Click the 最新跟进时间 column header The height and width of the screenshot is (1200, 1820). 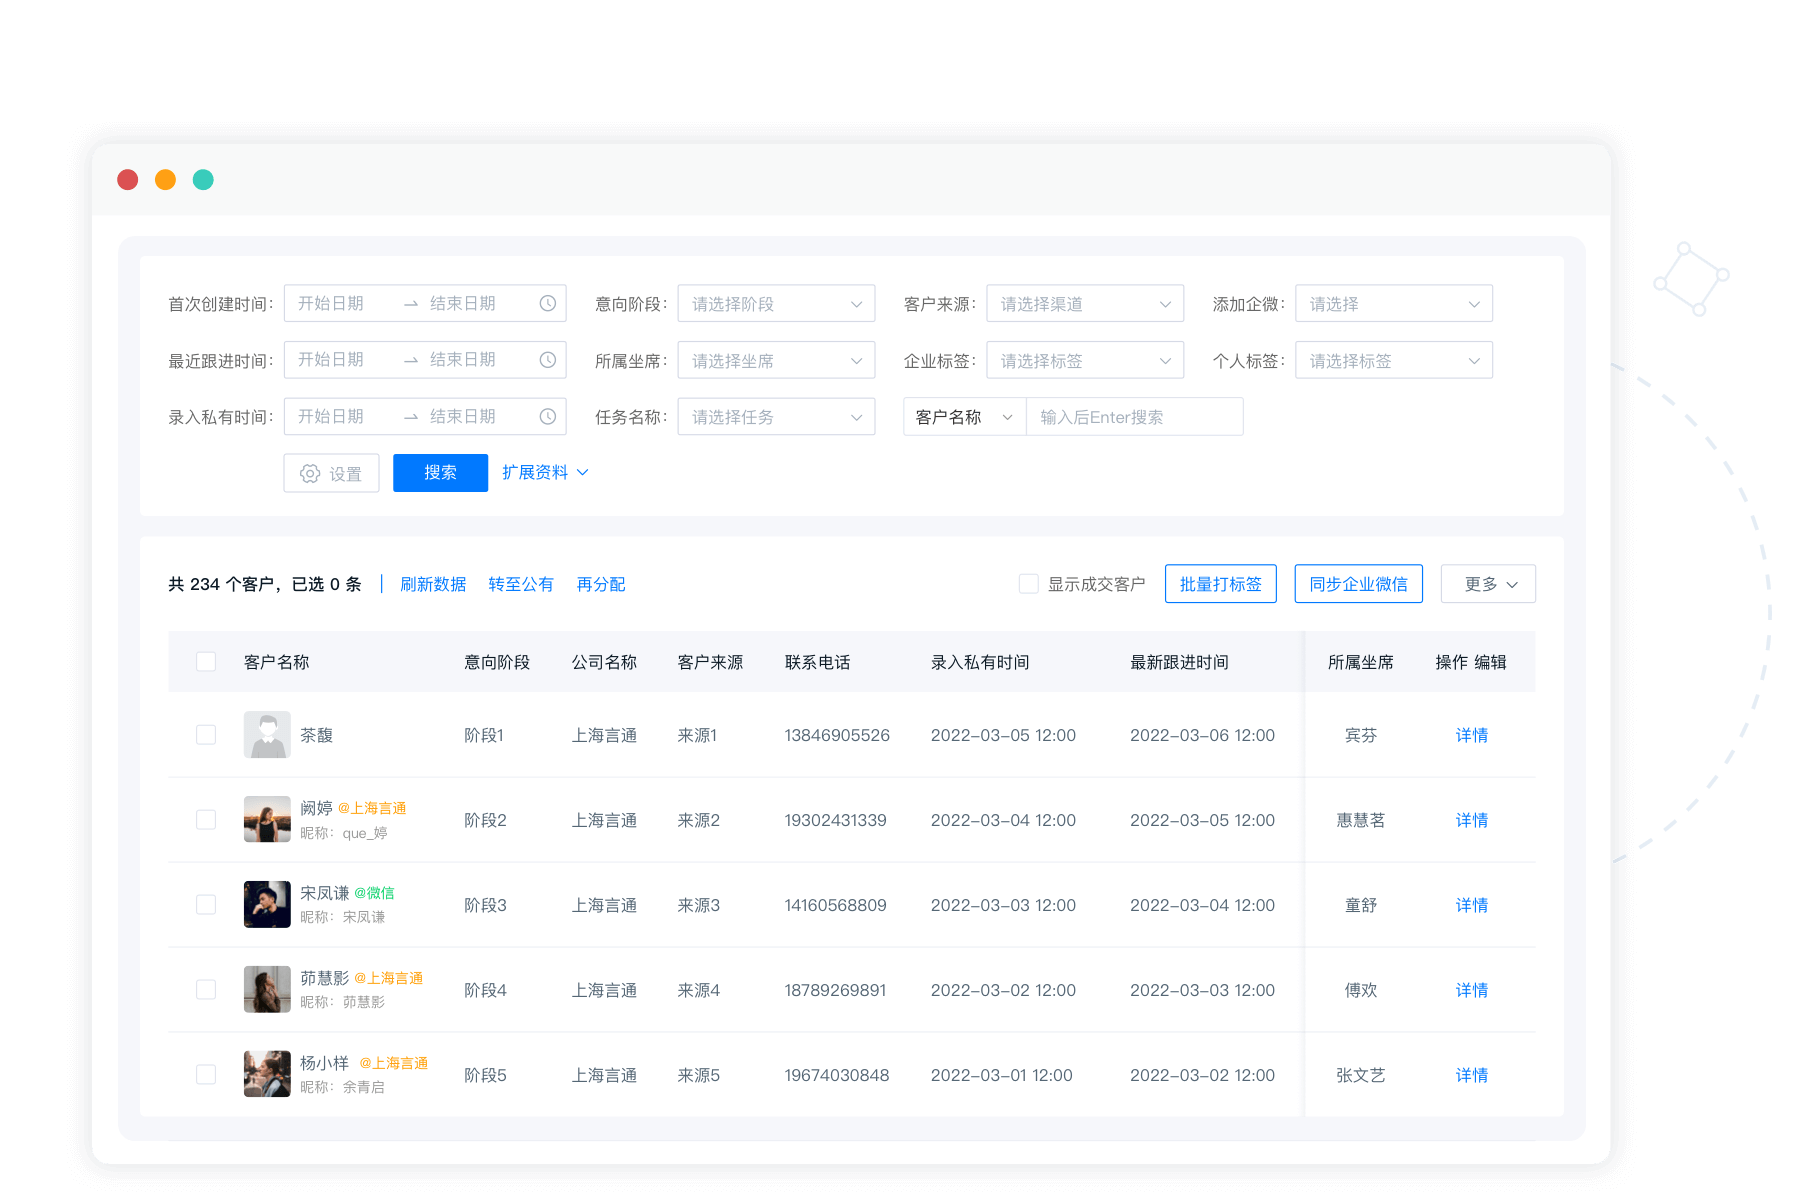tap(1179, 662)
